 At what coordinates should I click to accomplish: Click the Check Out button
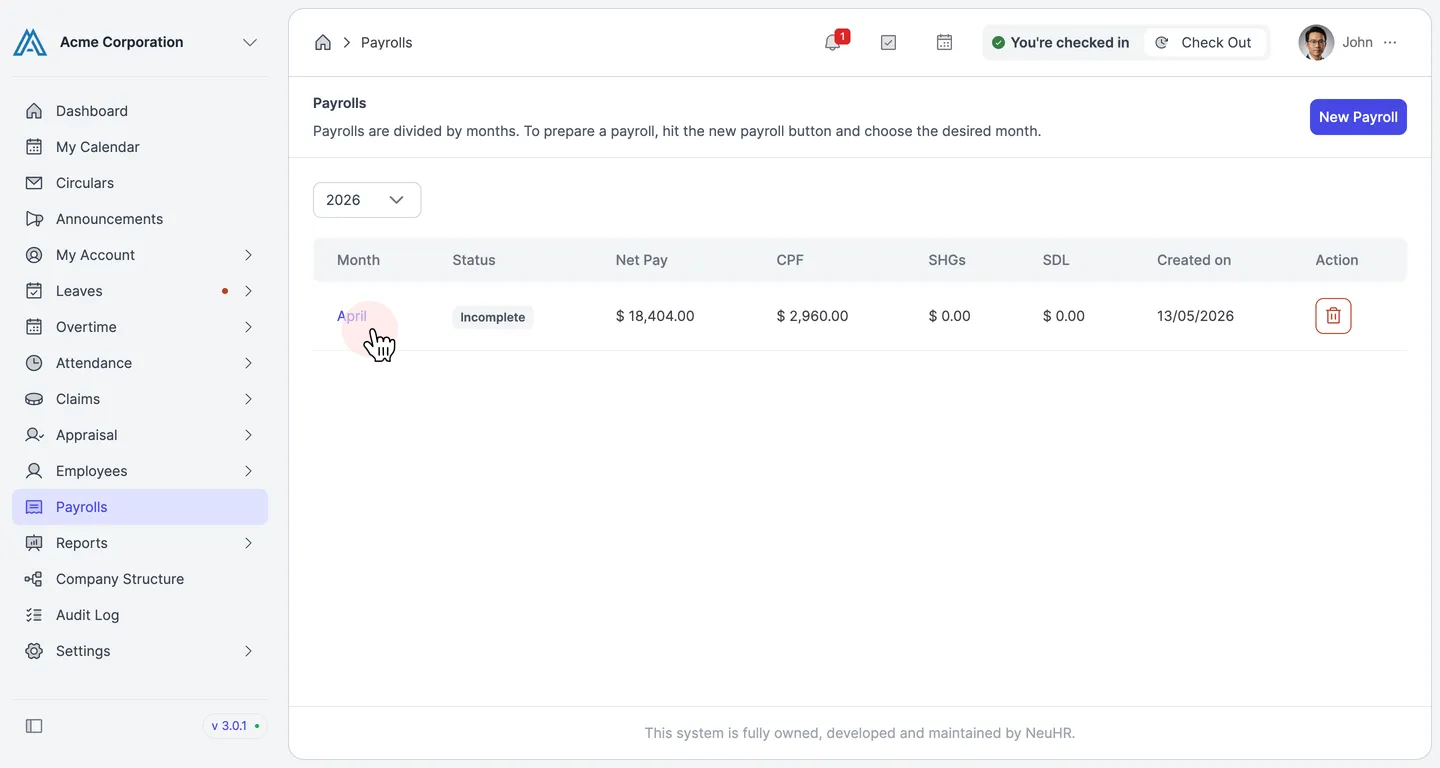1204,42
